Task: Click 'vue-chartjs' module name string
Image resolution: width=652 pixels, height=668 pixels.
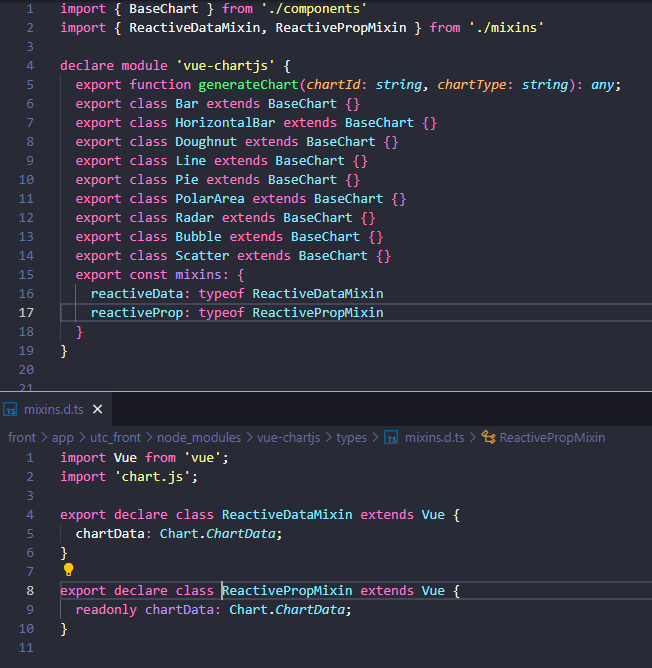Action: pos(225,66)
